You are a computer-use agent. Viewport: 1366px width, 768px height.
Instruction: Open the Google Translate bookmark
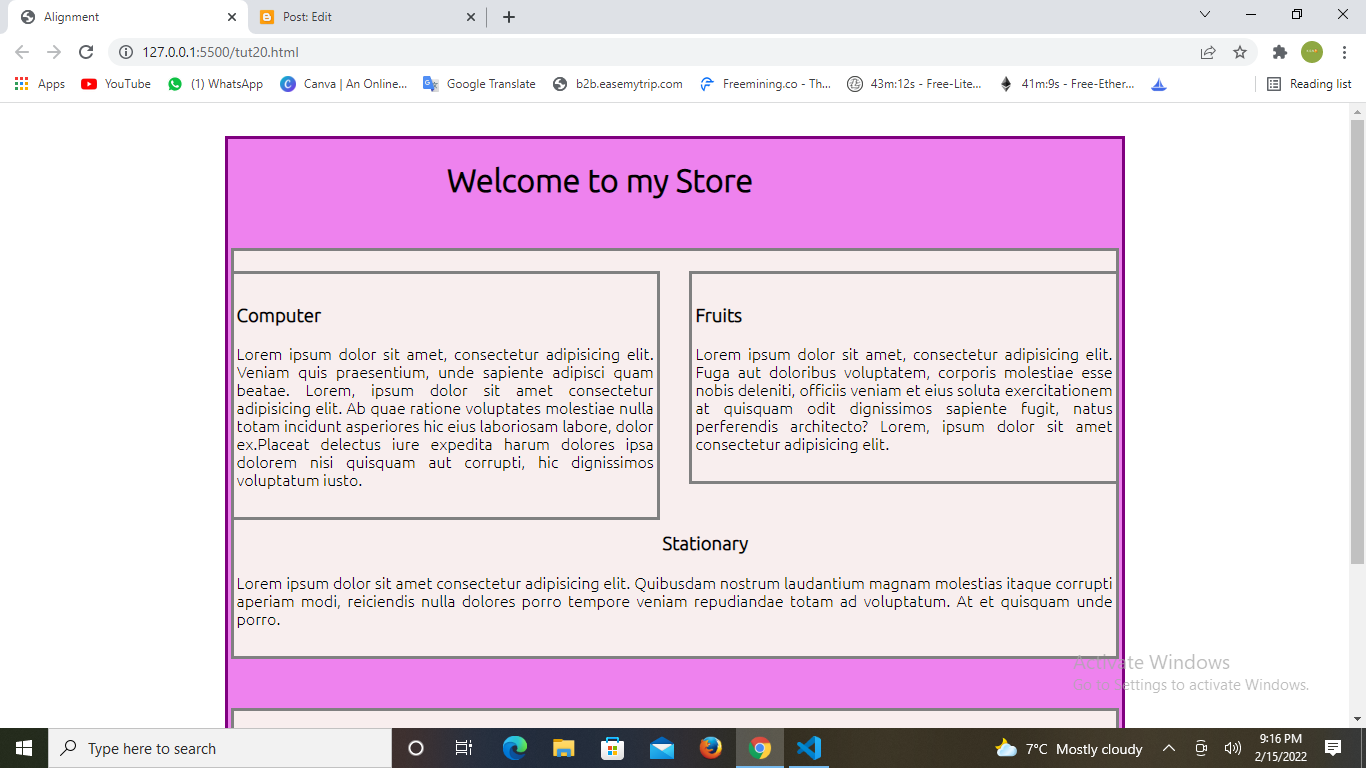[x=479, y=84]
